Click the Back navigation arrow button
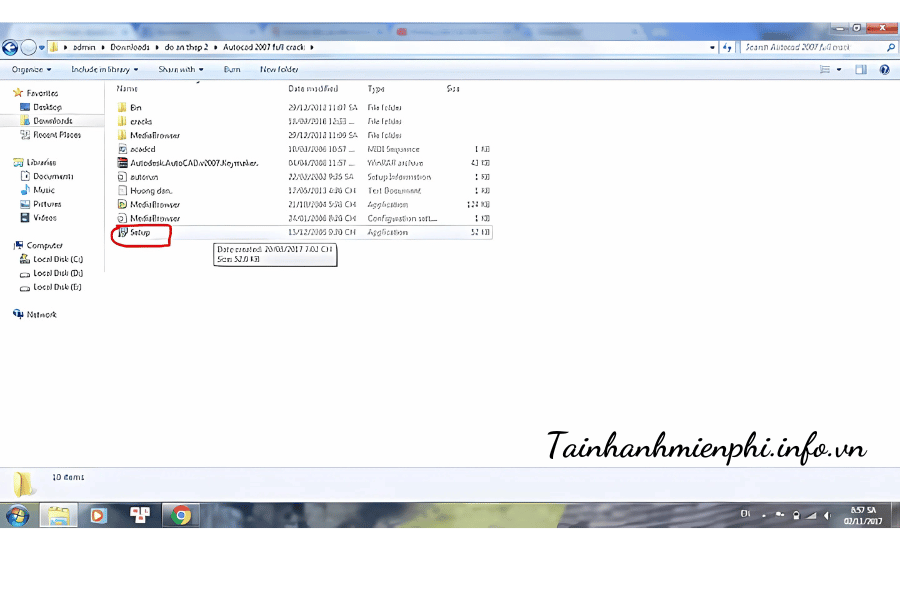 (11, 47)
